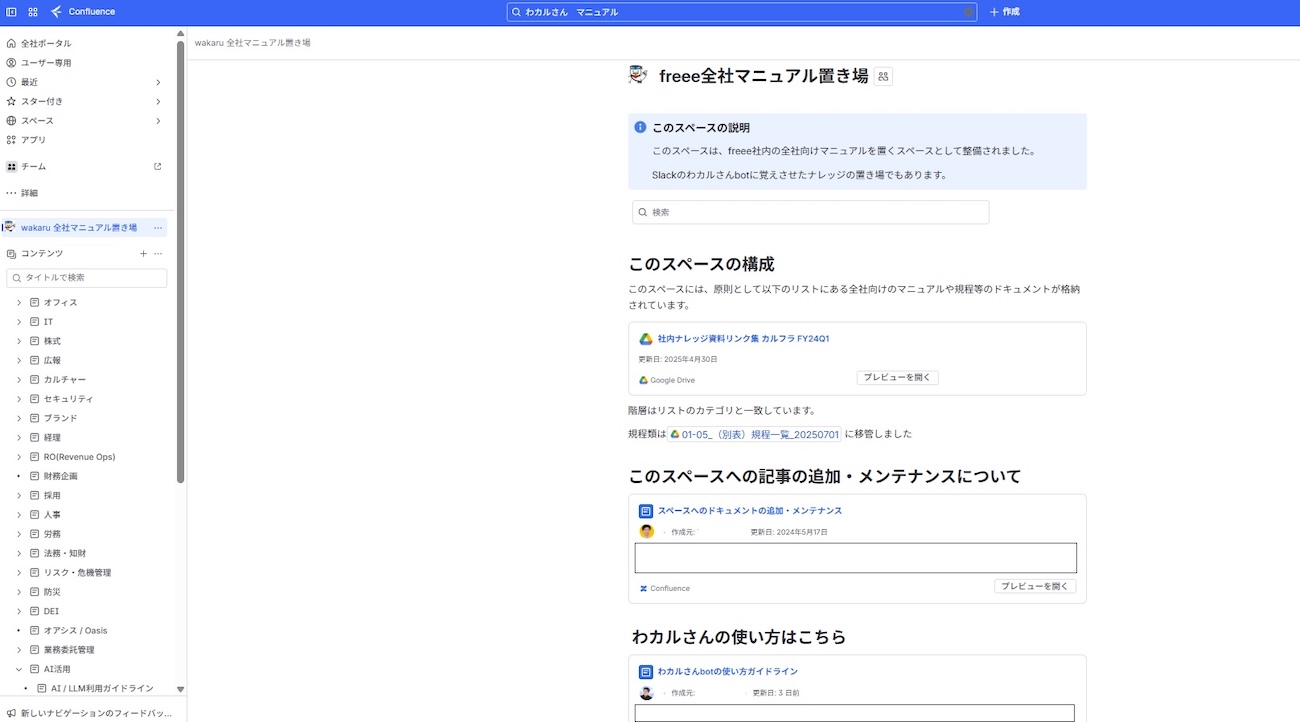
Task: Click プレビューを開く on the Google Drive card
Action: [x=897, y=378]
